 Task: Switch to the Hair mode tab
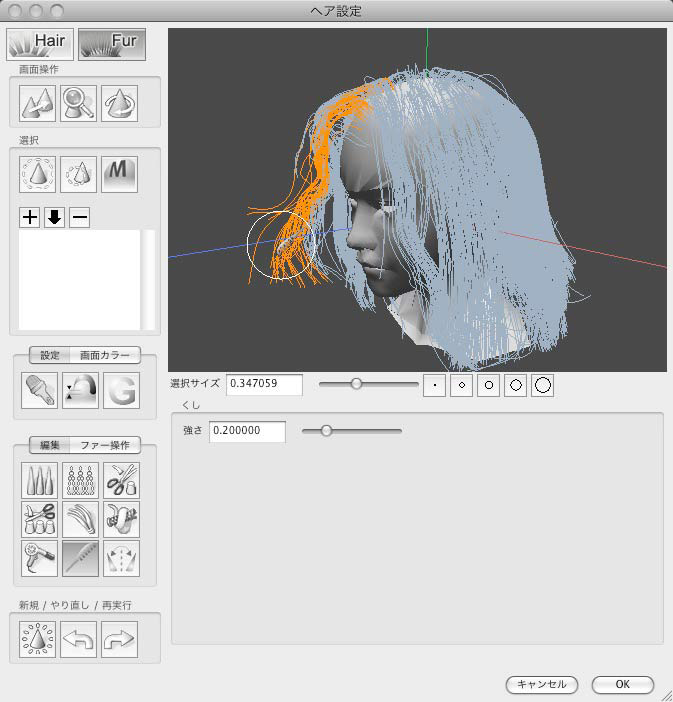[40, 43]
